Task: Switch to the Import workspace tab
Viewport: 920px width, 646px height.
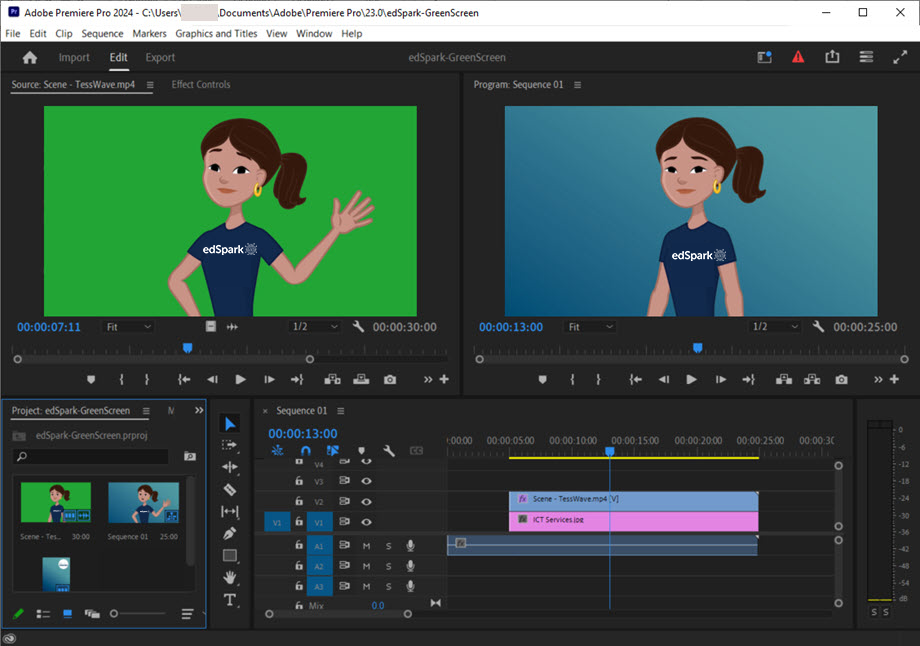Action: pos(74,58)
